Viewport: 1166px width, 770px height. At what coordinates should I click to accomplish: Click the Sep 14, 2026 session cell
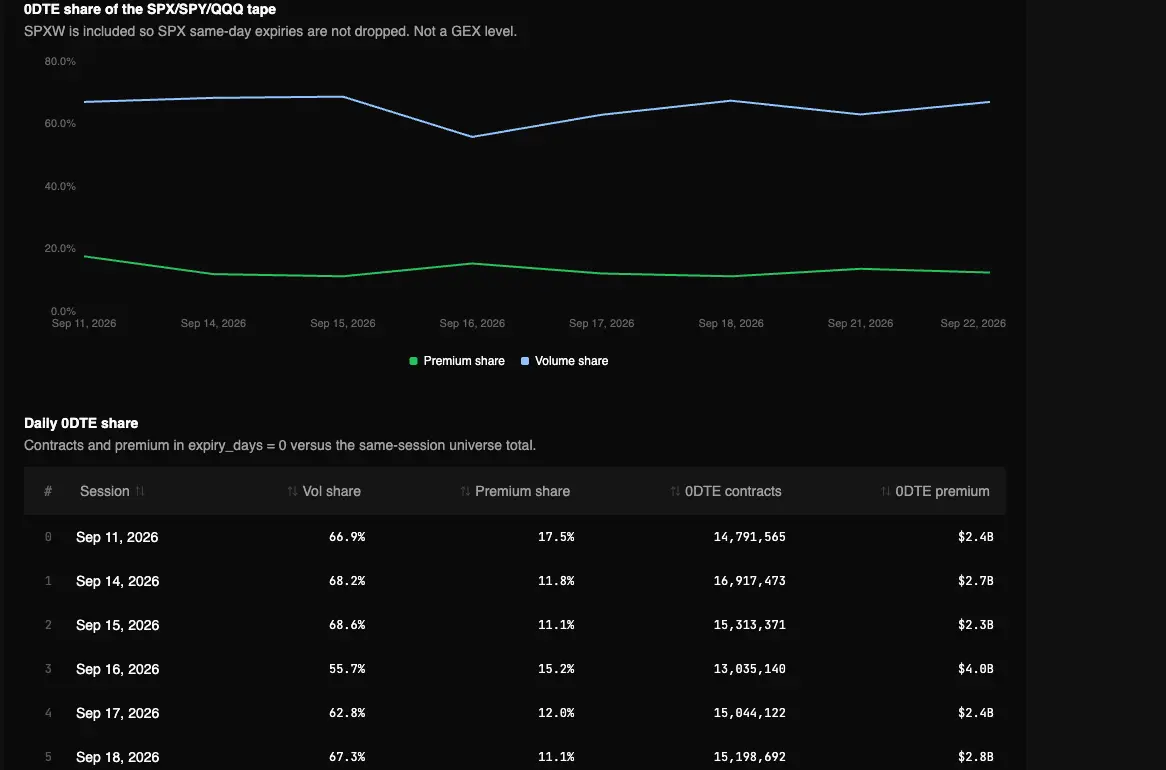(117, 581)
